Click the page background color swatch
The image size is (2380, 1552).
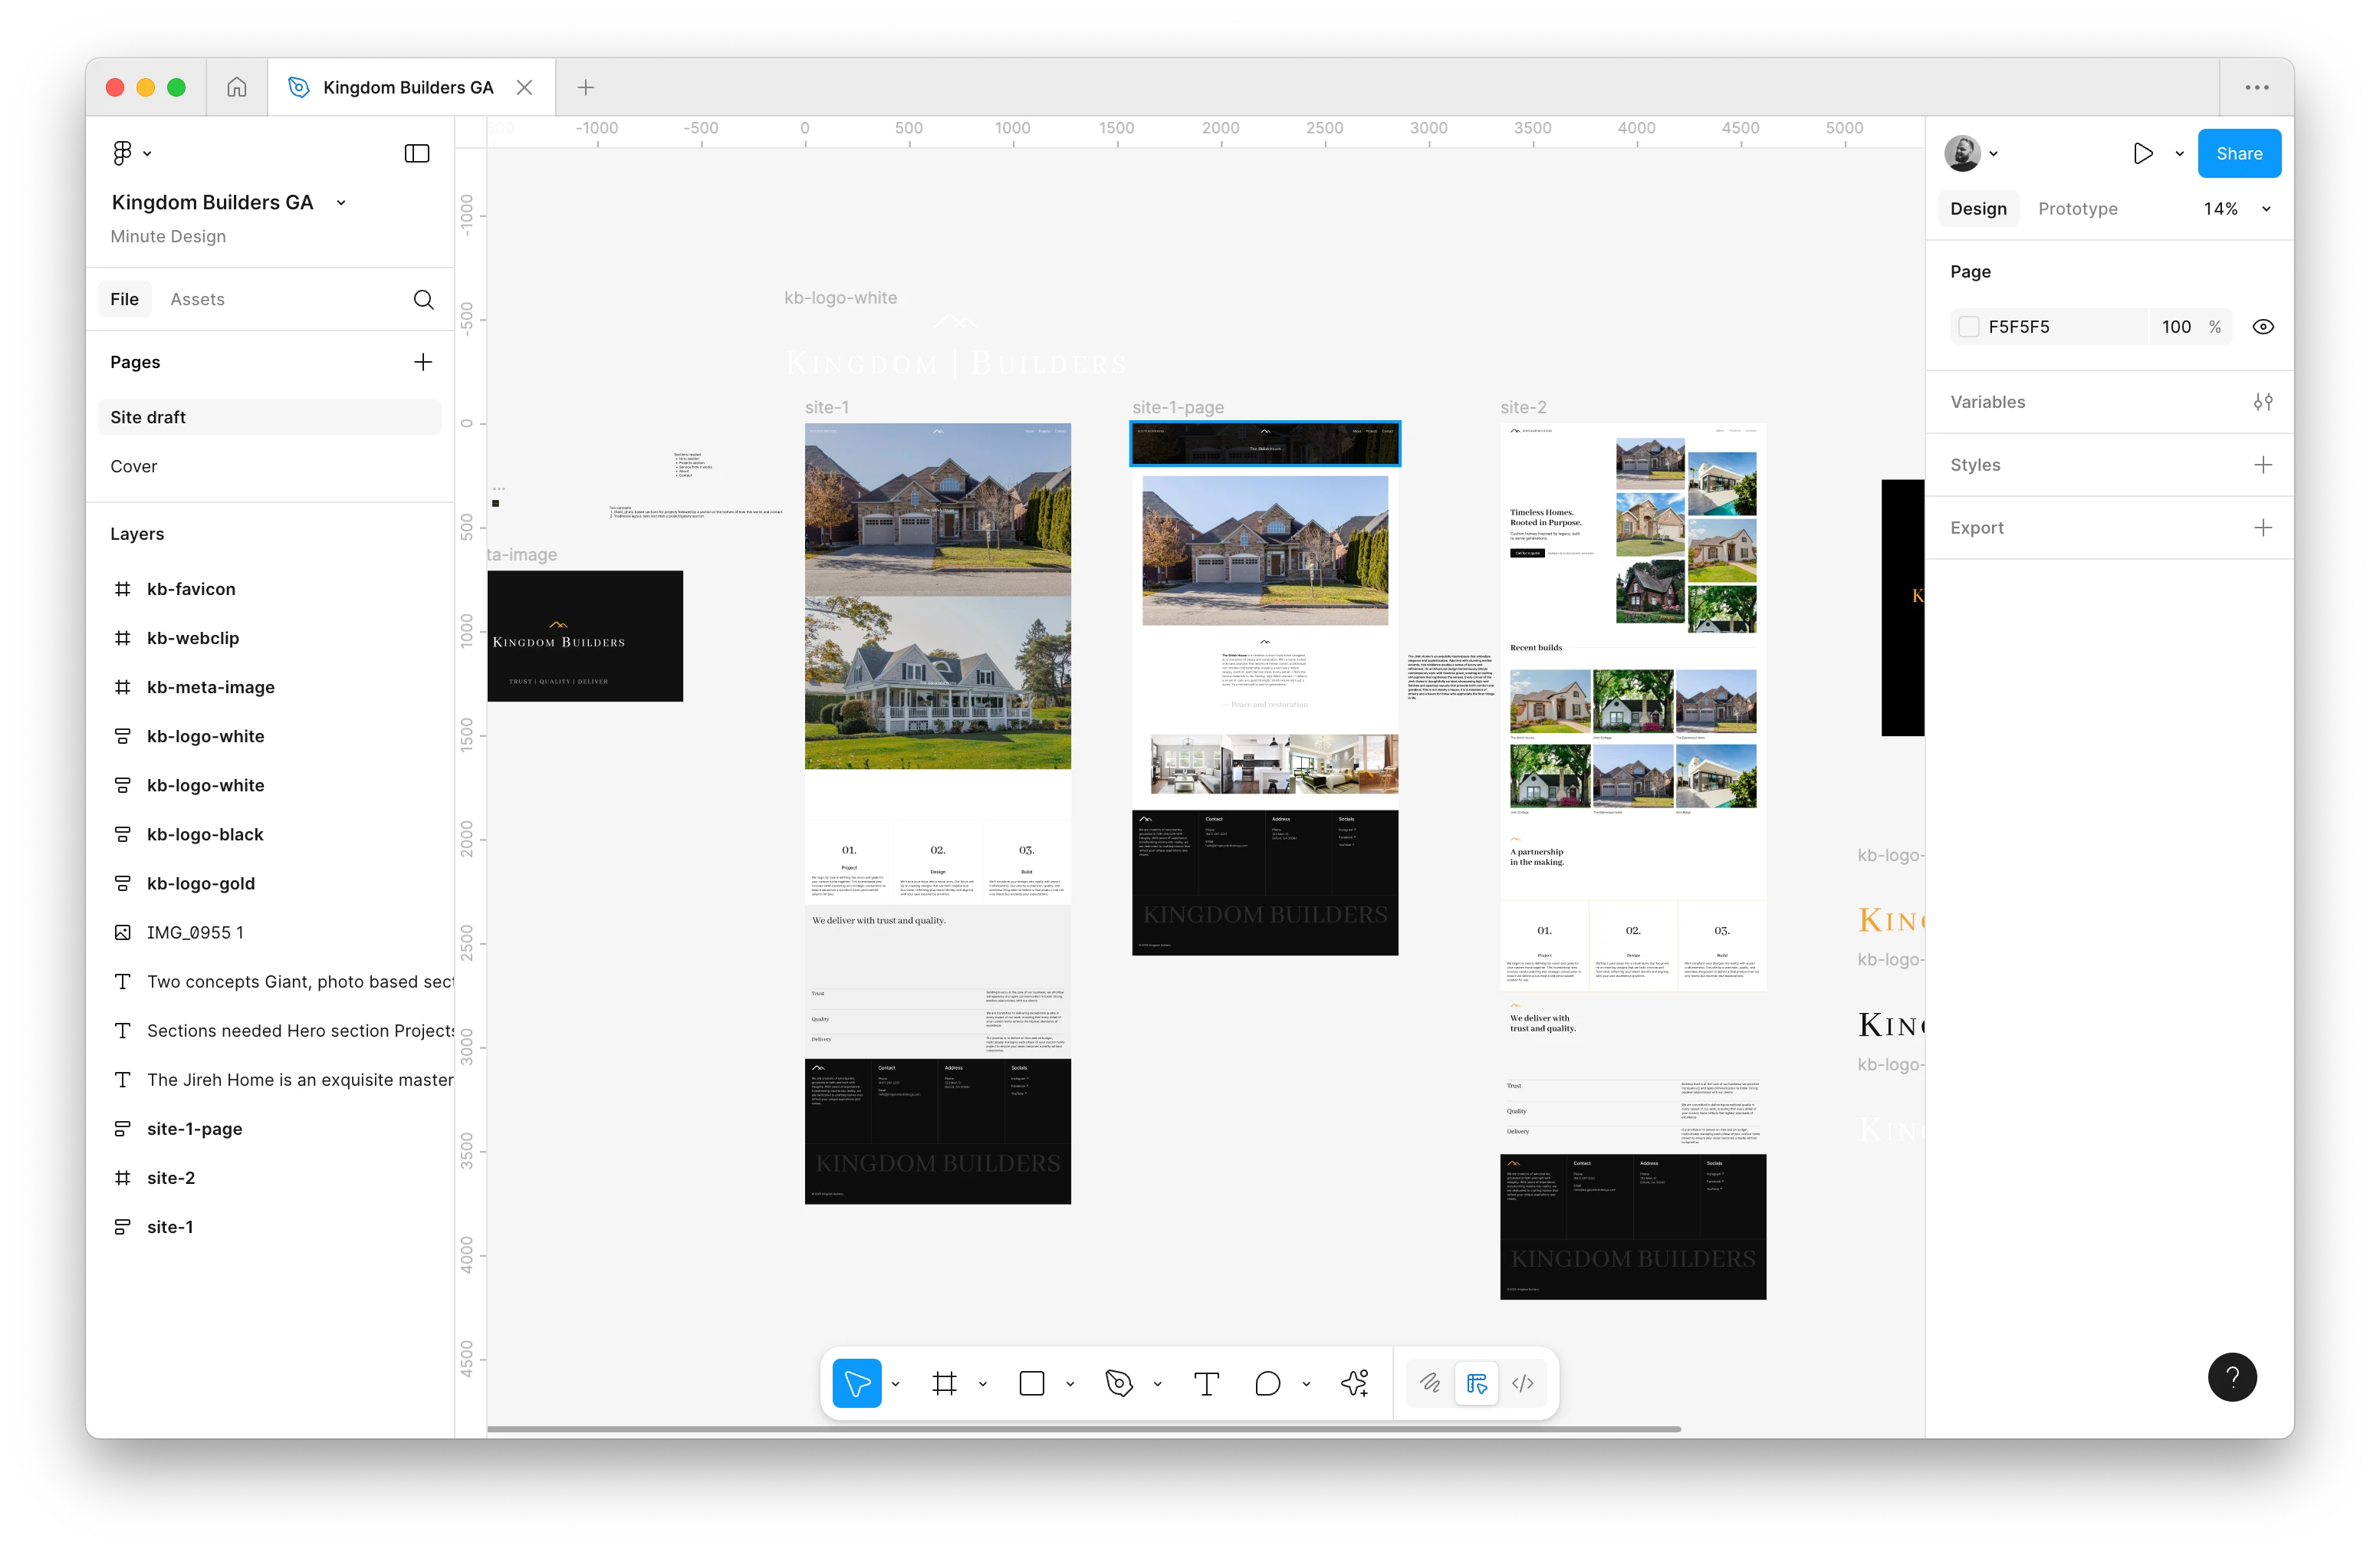pyautogui.click(x=1968, y=327)
